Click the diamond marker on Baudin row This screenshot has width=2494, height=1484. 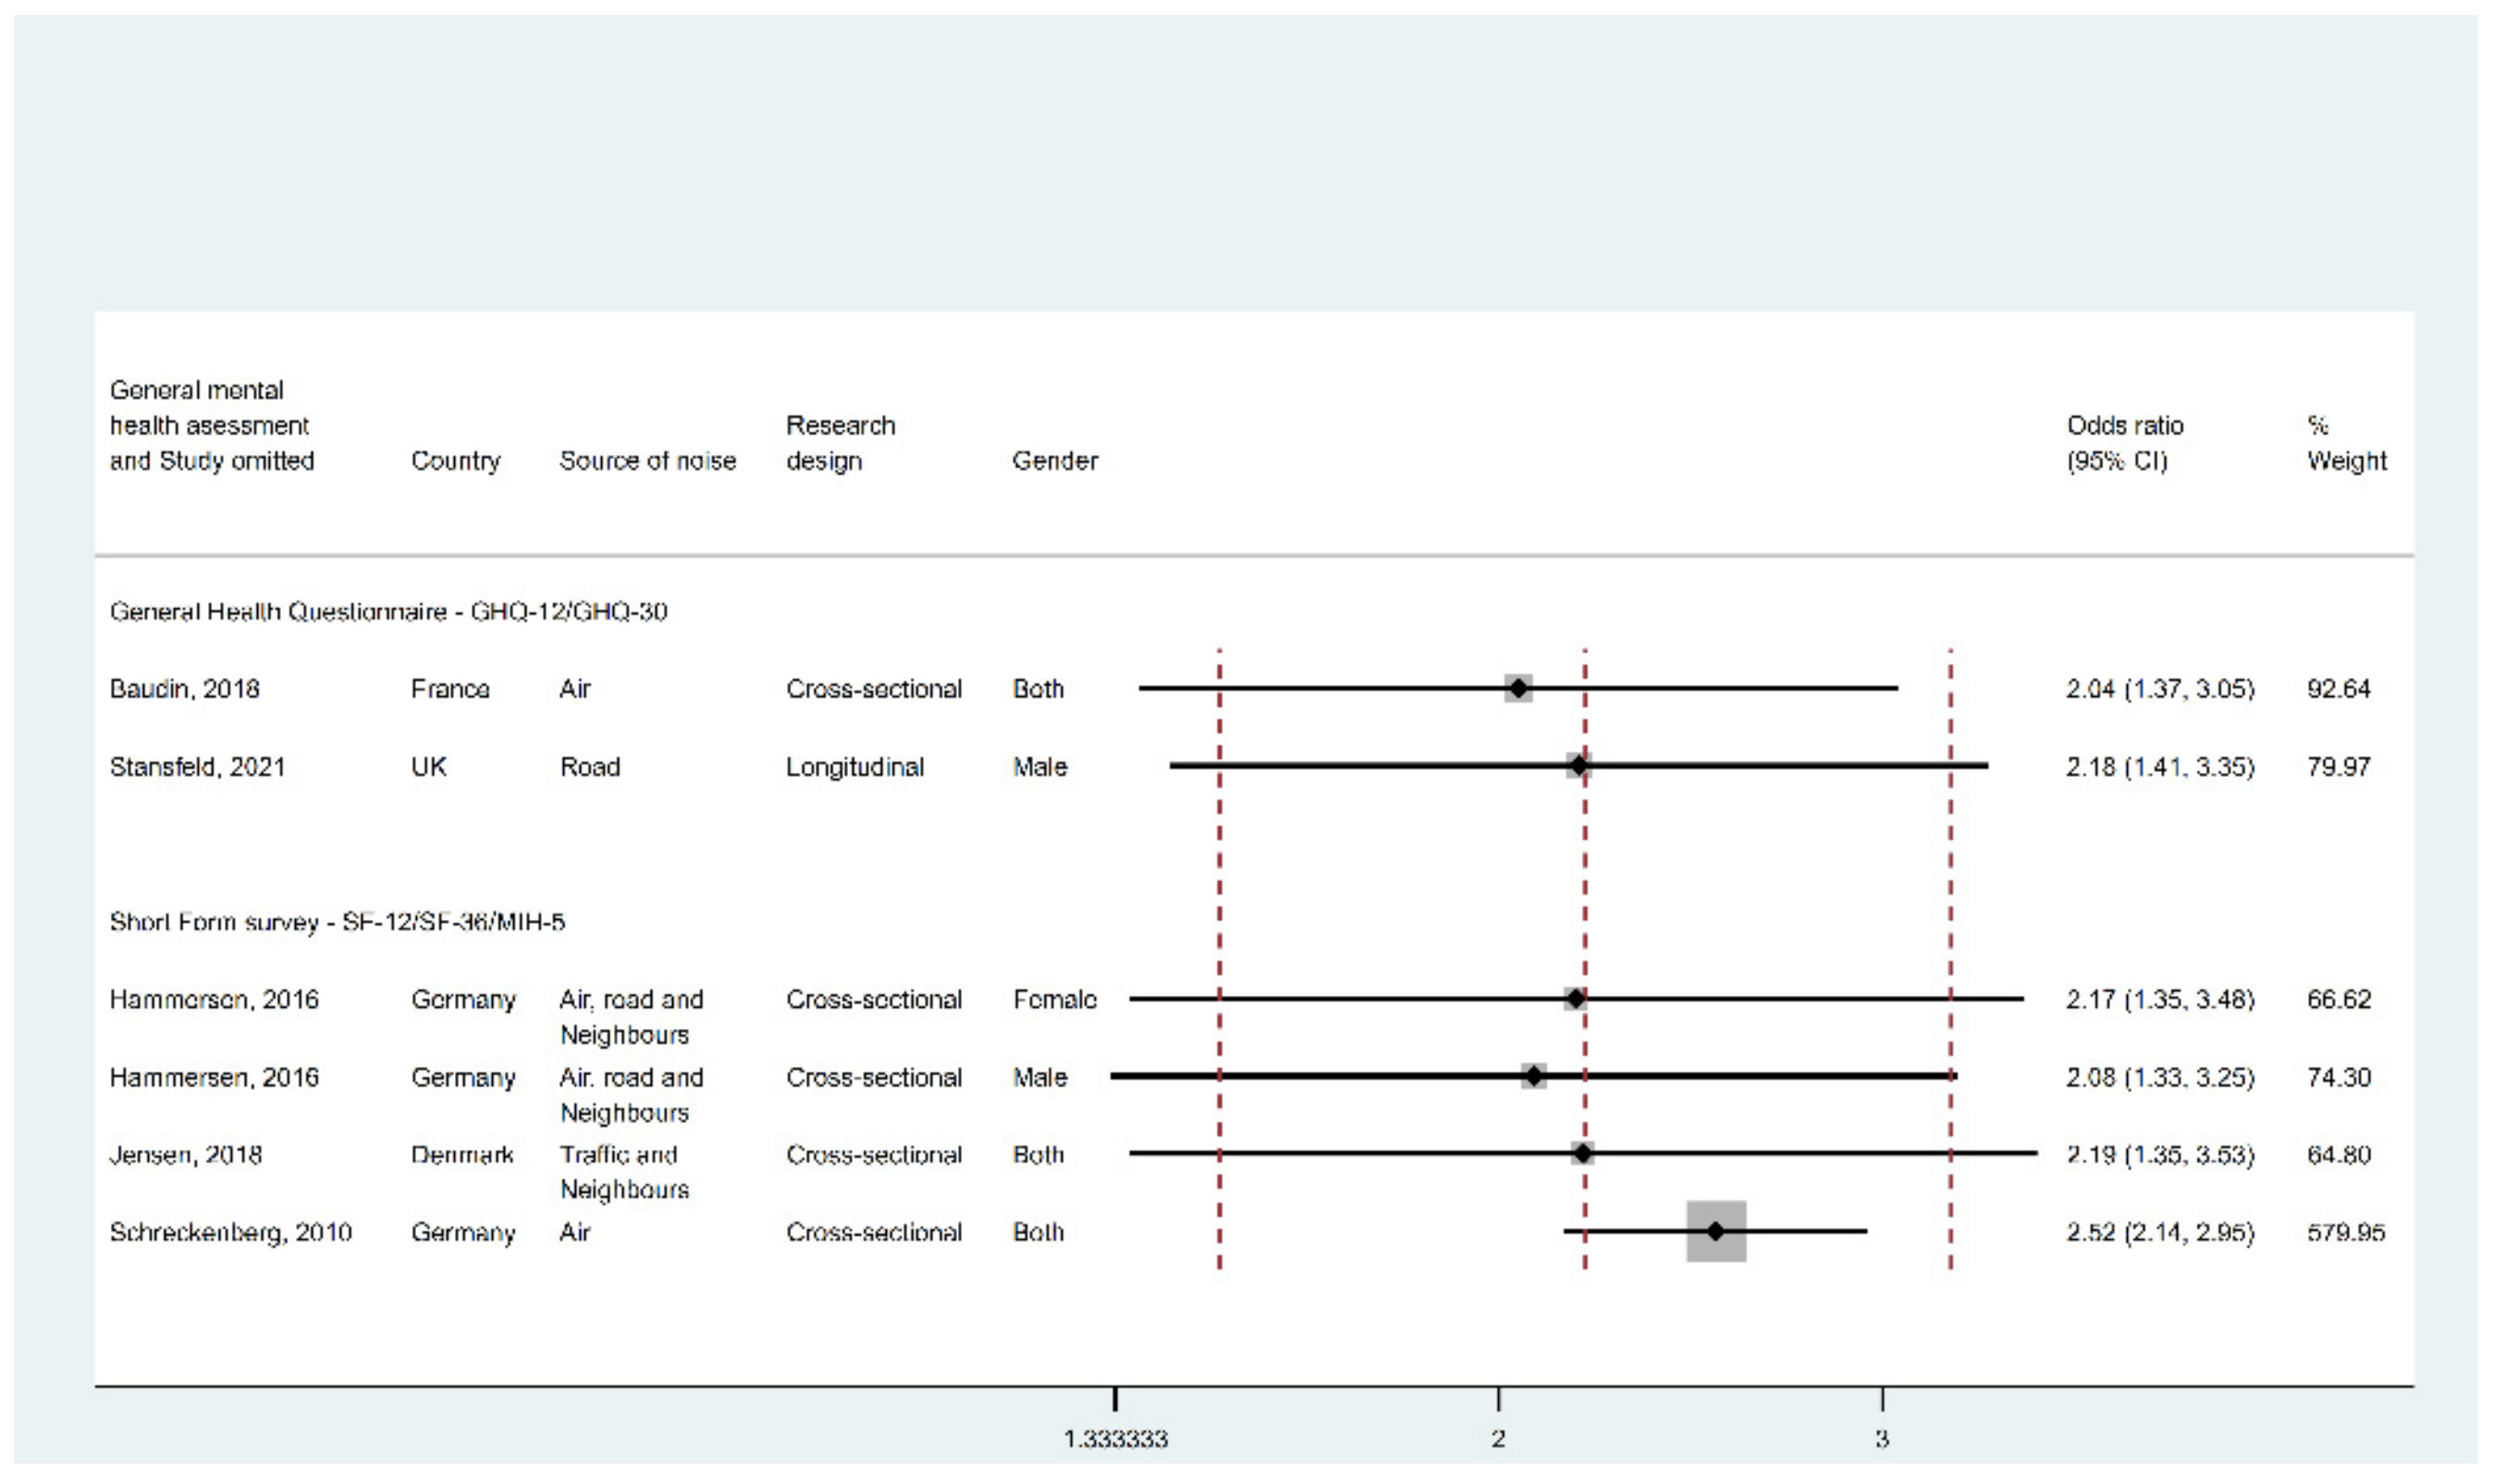pyautogui.click(x=1518, y=688)
